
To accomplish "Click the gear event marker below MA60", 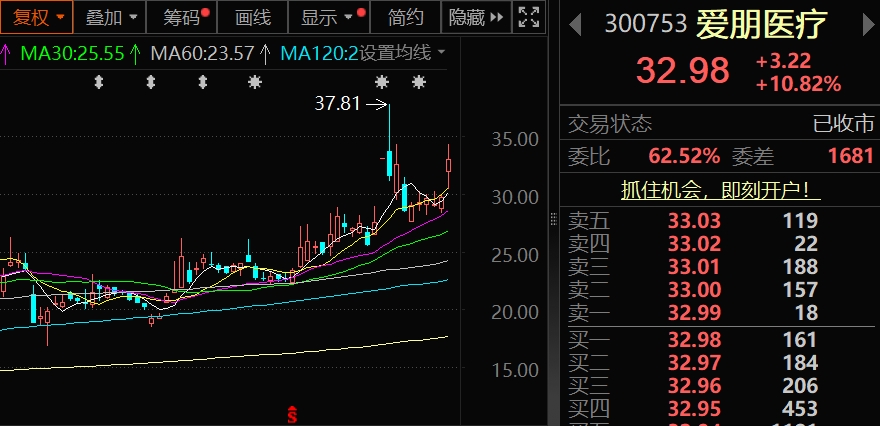I will [x=256, y=82].
